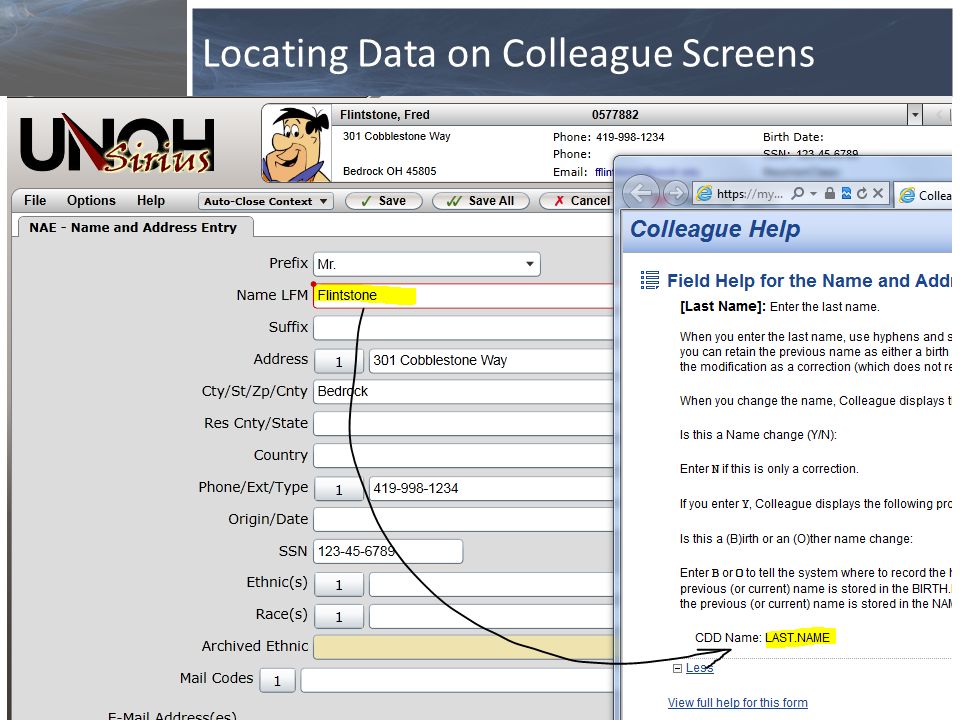Expand the Auto-Close Context dropdown
This screenshot has height=720, width=960.
pyautogui.click(x=266, y=201)
